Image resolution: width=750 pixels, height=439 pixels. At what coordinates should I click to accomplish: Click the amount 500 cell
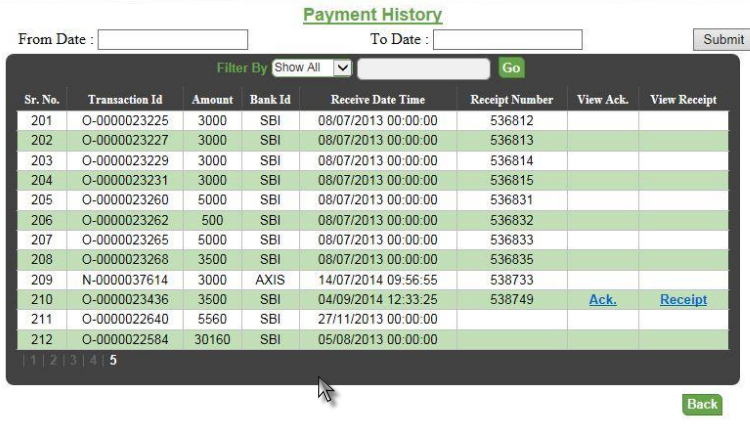pos(212,220)
